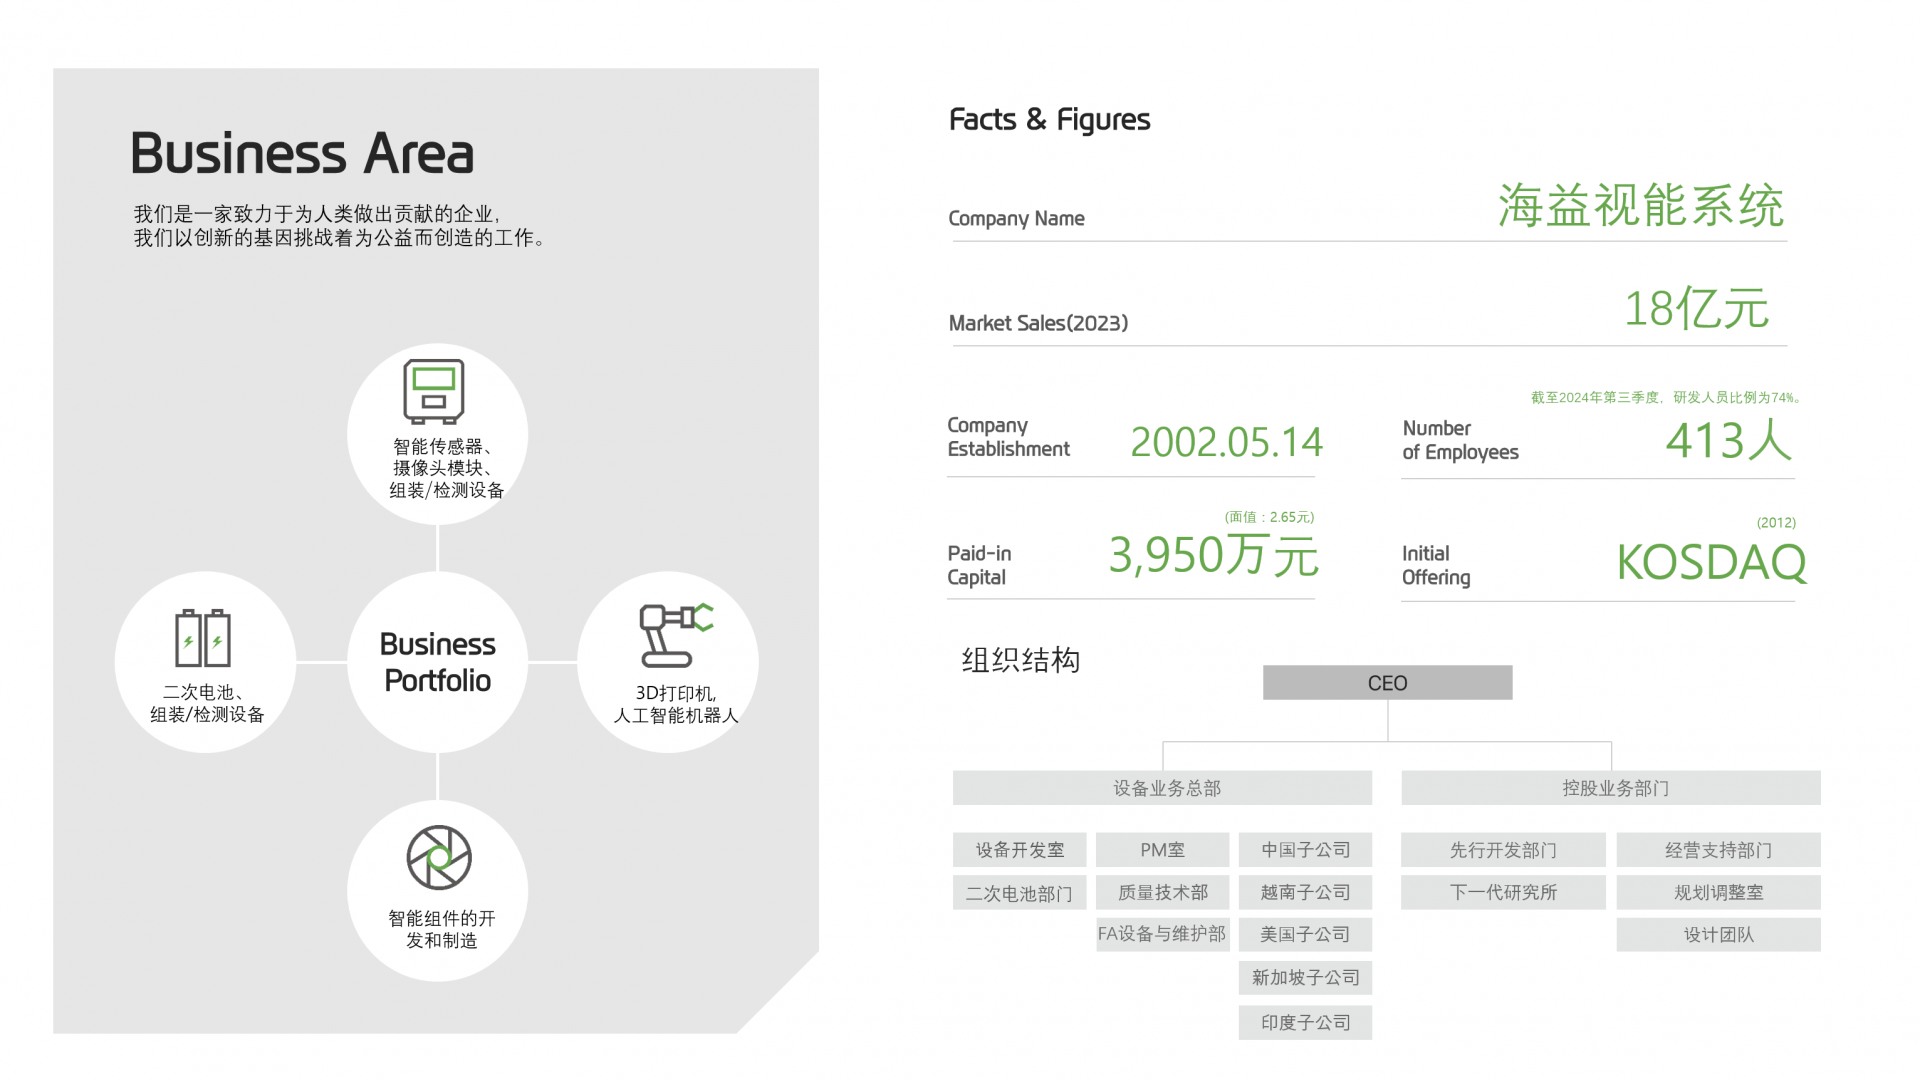Select the 规划调整室 box
Screen dimensions: 1920x1080
(1718, 892)
